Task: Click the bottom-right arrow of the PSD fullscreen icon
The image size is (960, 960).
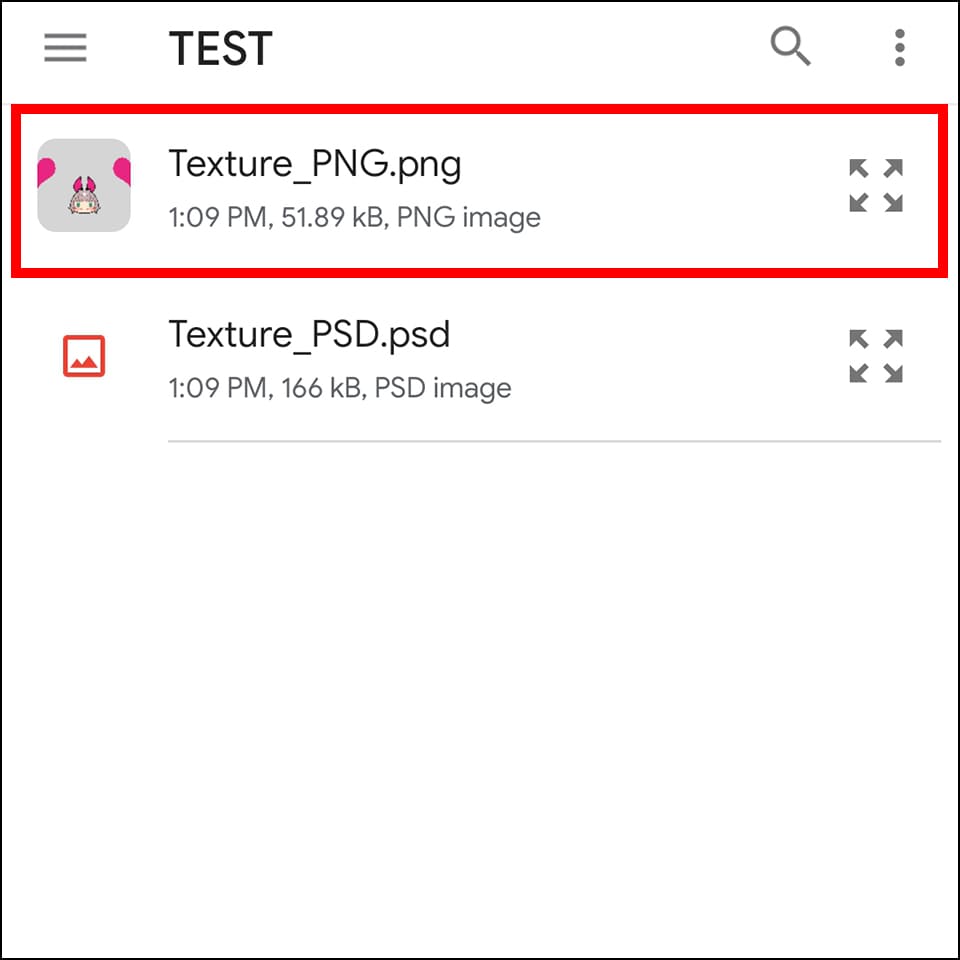Action: 893,373
